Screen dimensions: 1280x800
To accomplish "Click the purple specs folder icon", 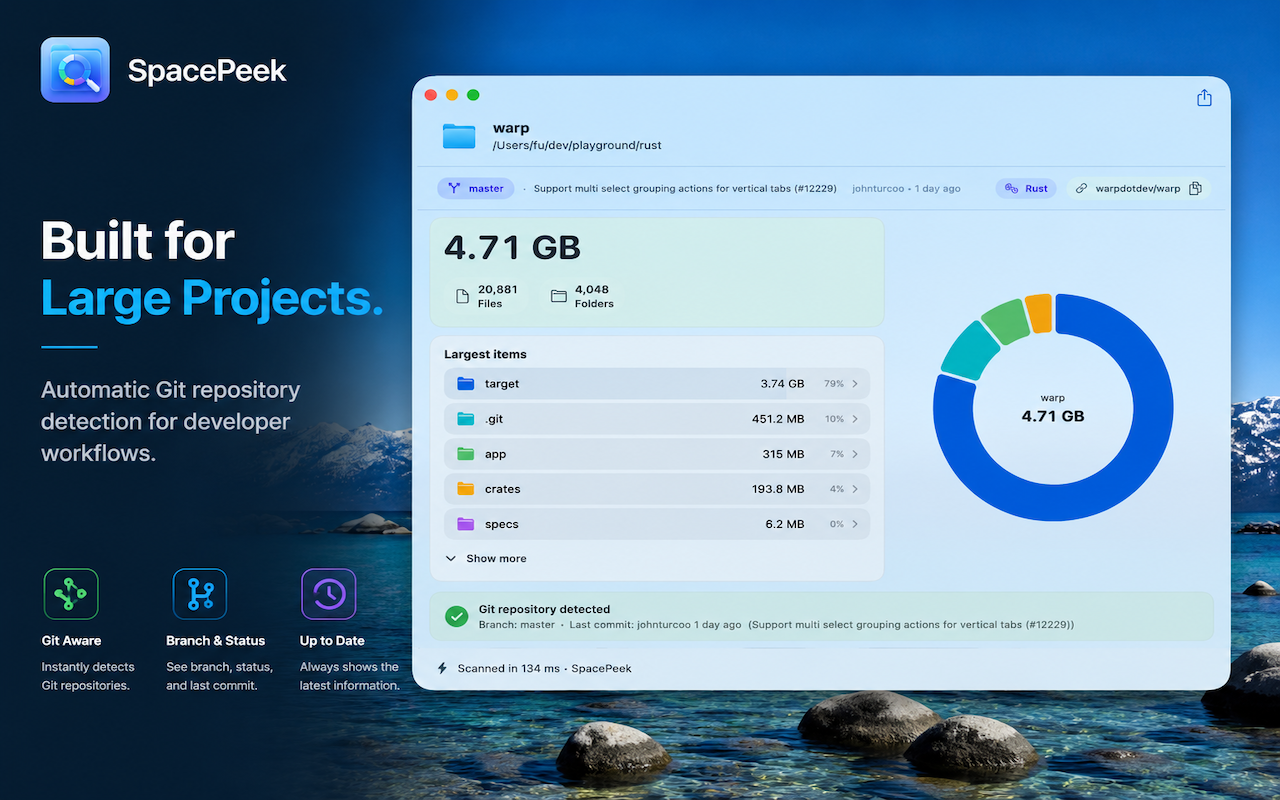I will pyautogui.click(x=465, y=523).
